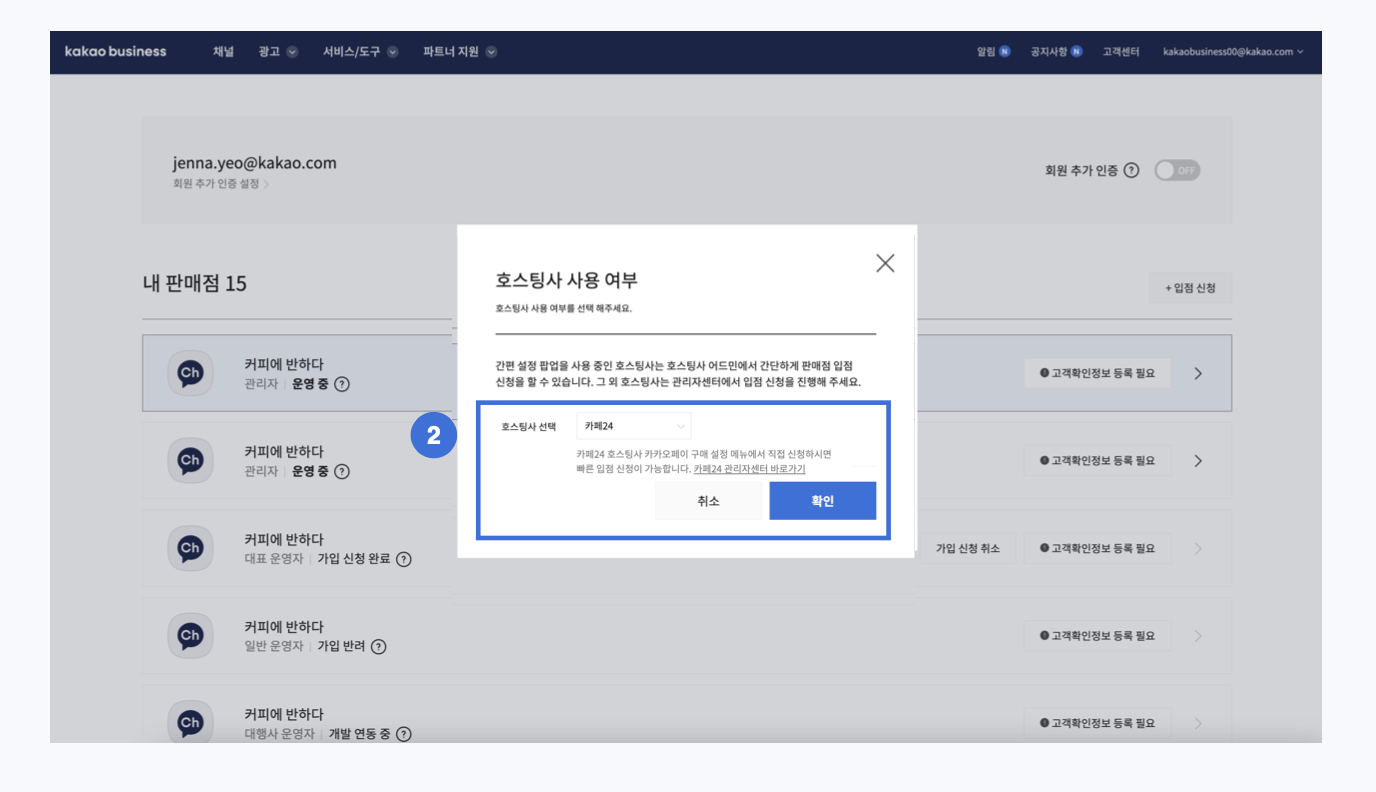Open the 호스팅사 선택 카페24 dropdown
This screenshot has width=1376, height=792.
point(634,426)
